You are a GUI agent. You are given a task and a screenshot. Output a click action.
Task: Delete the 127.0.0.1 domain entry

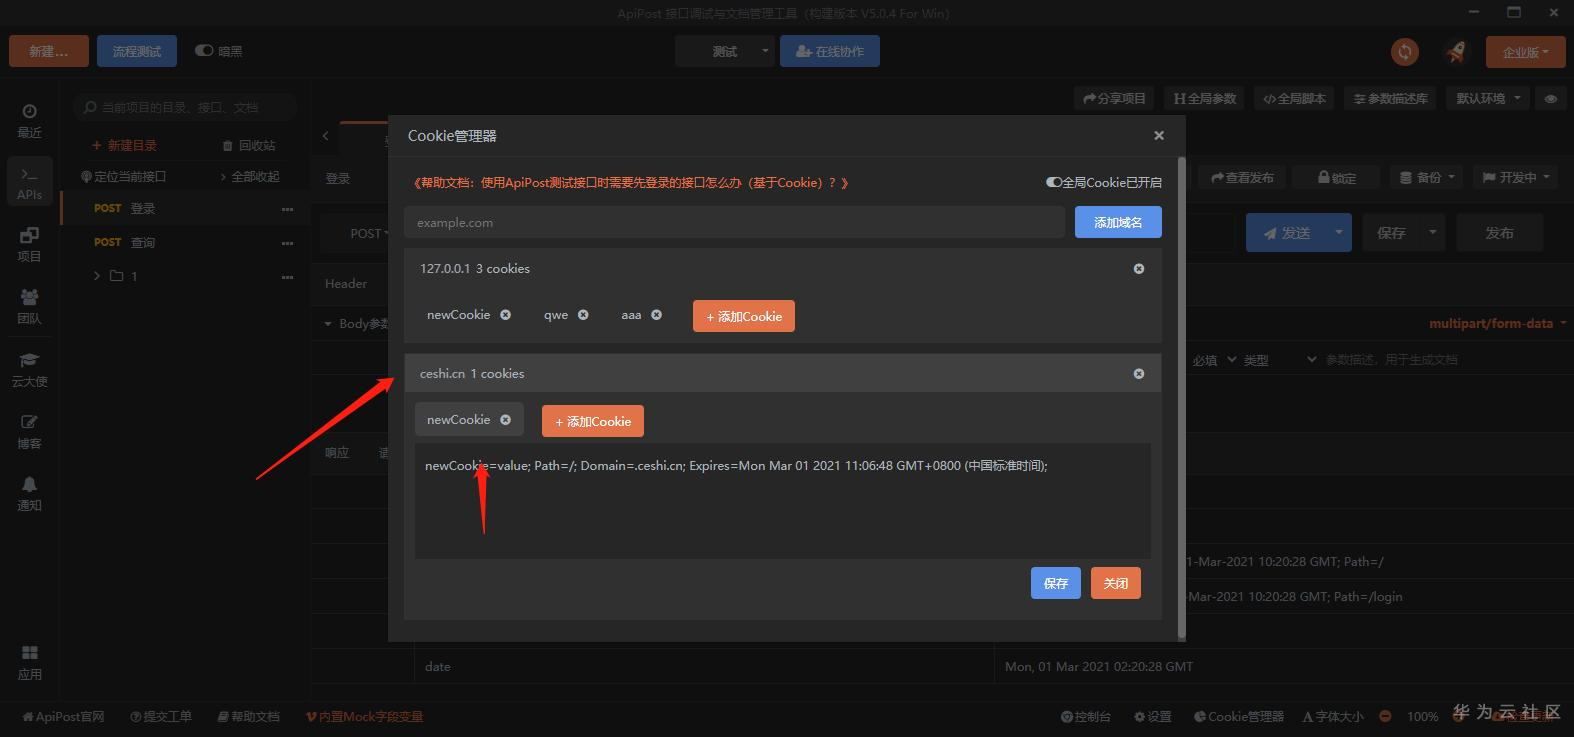(x=1138, y=269)
